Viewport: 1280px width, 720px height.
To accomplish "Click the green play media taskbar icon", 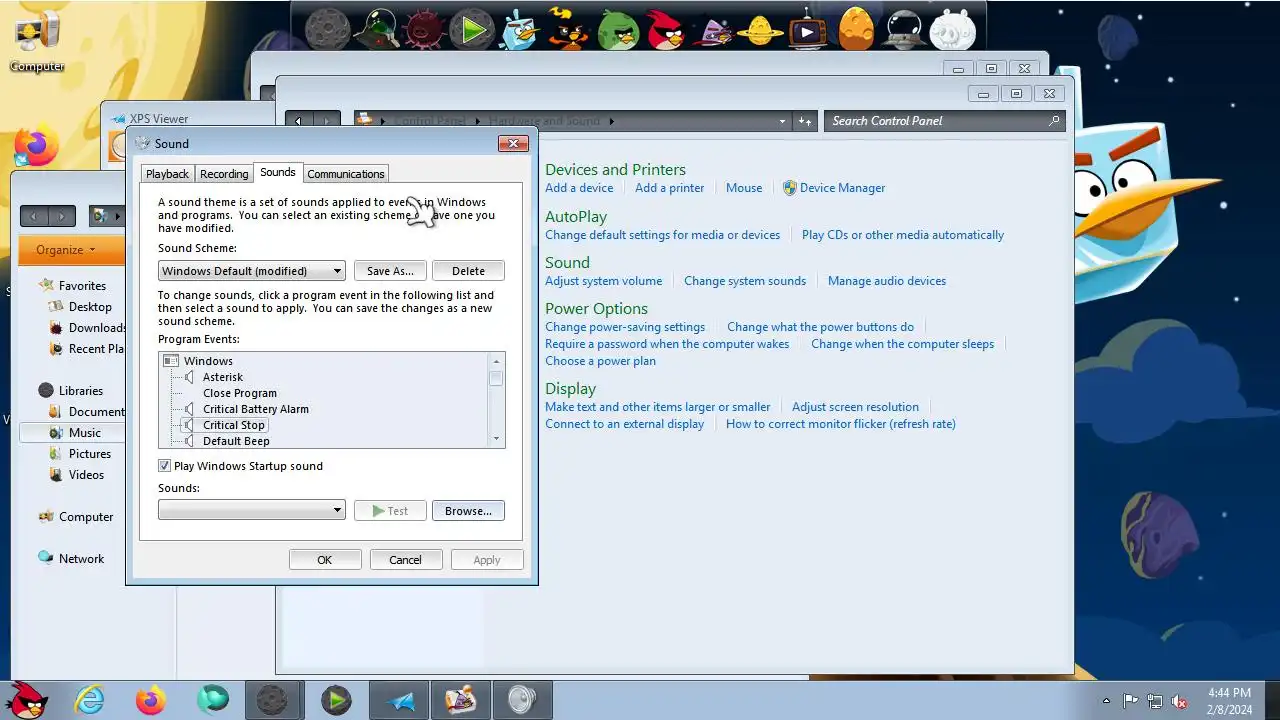I will pos(336,700).
